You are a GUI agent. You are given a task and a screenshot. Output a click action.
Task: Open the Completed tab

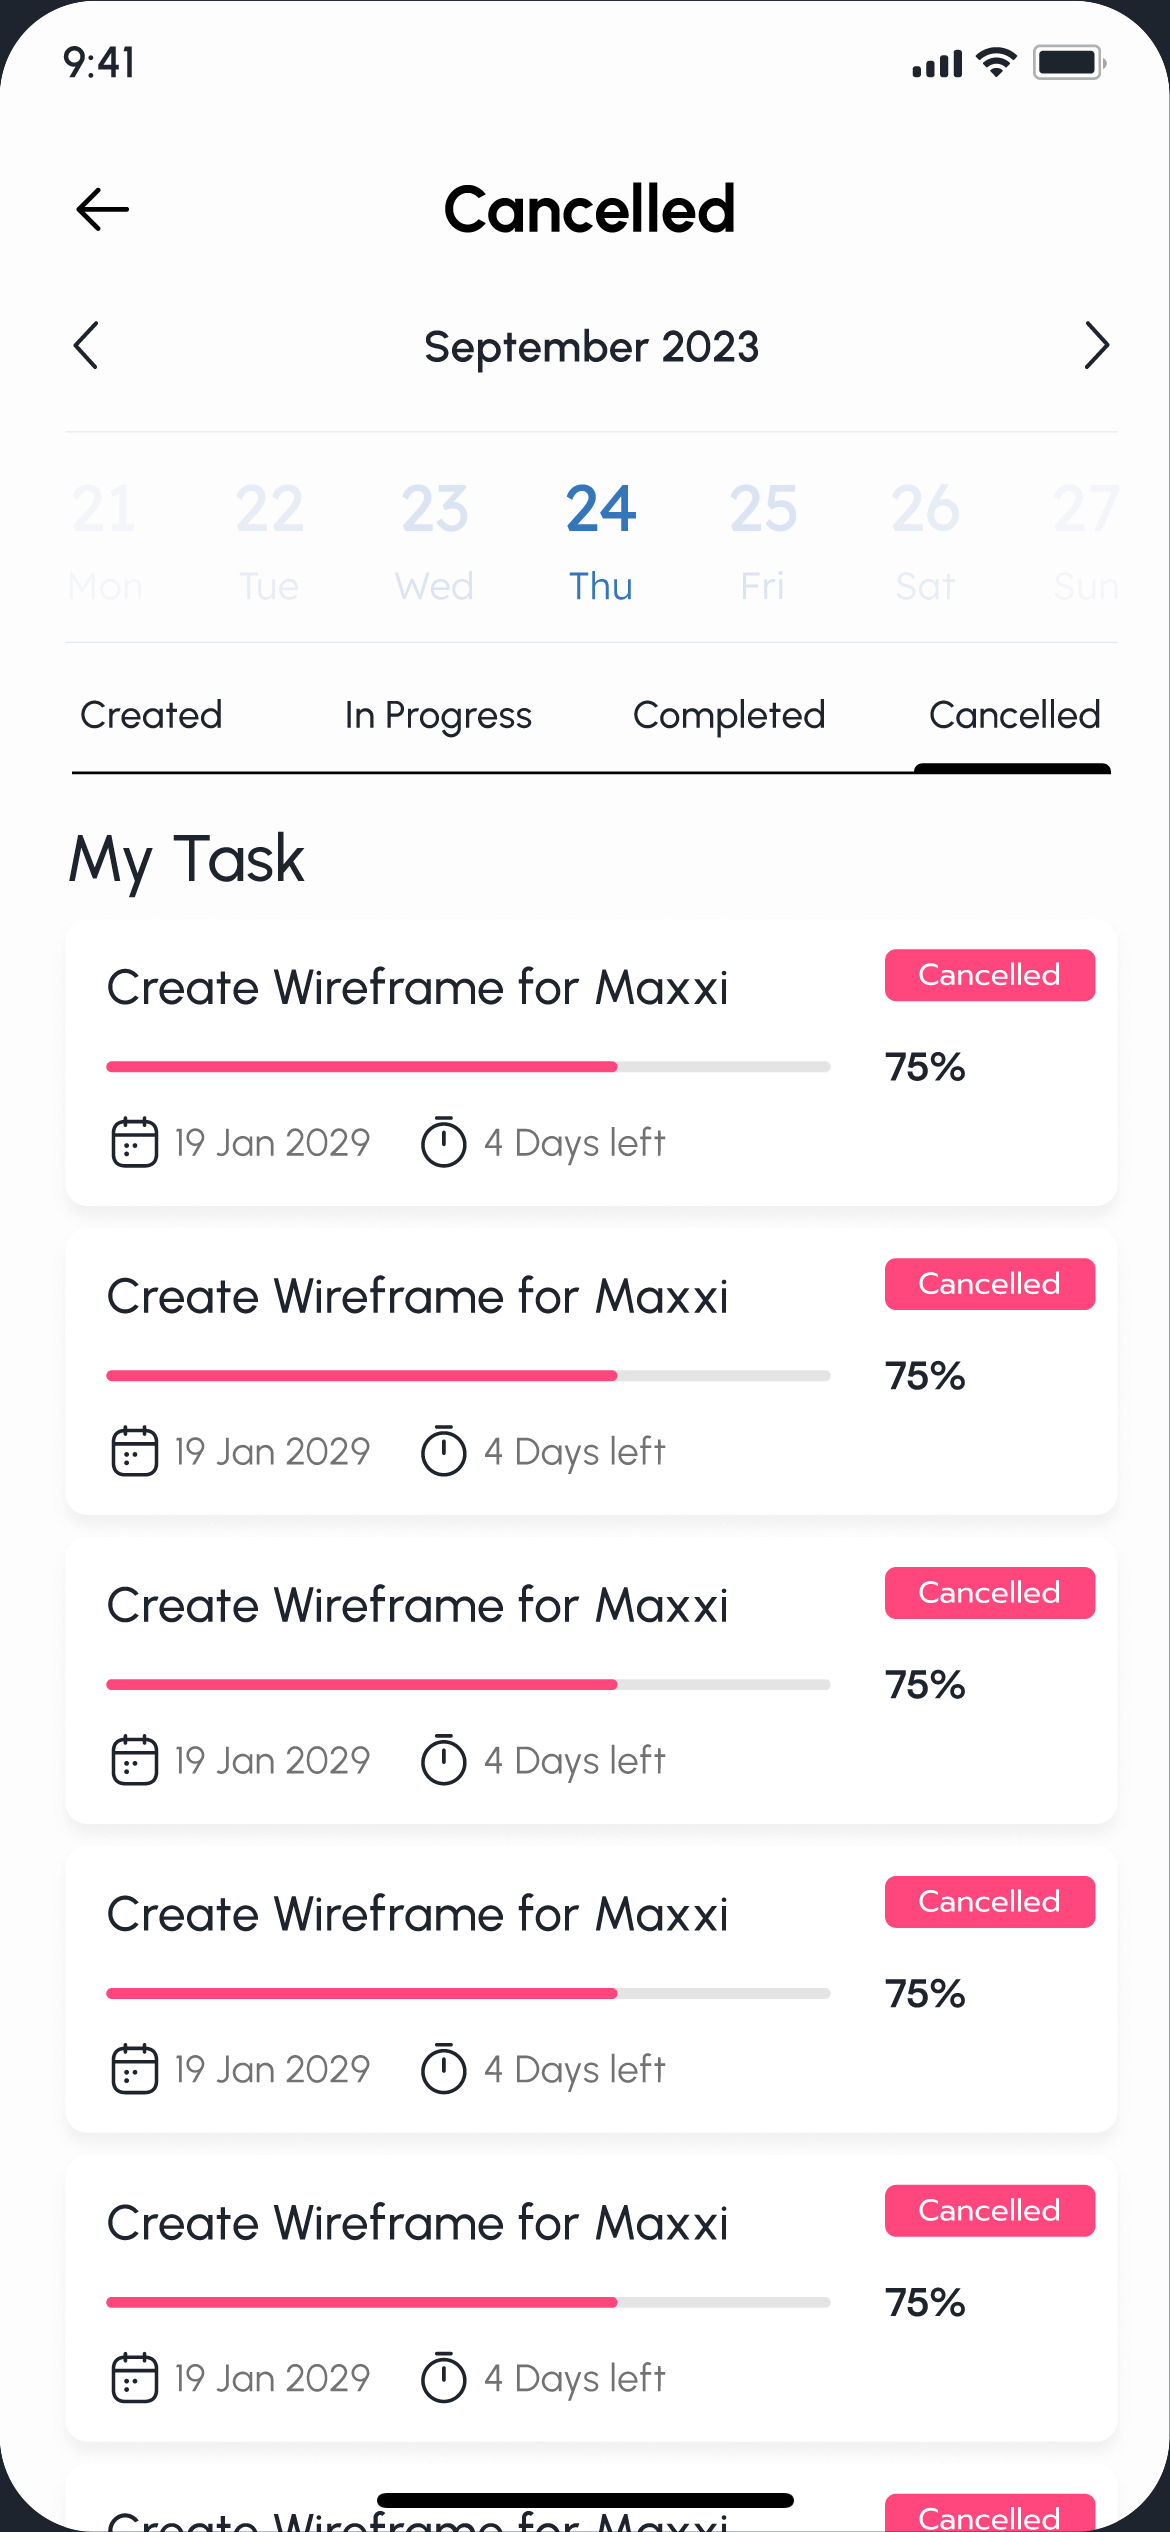pos(729,716)
